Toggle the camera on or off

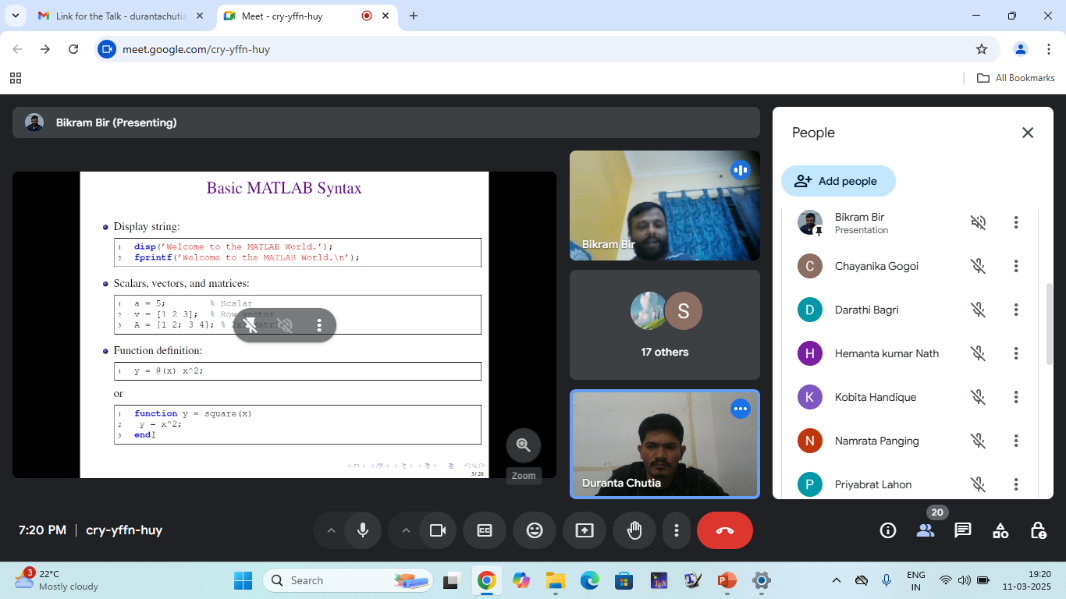tap(437, 530)
